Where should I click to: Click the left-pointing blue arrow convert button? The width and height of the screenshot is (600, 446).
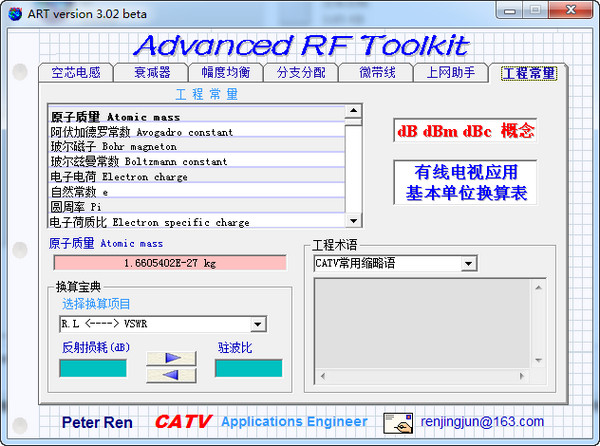(172, 375)
